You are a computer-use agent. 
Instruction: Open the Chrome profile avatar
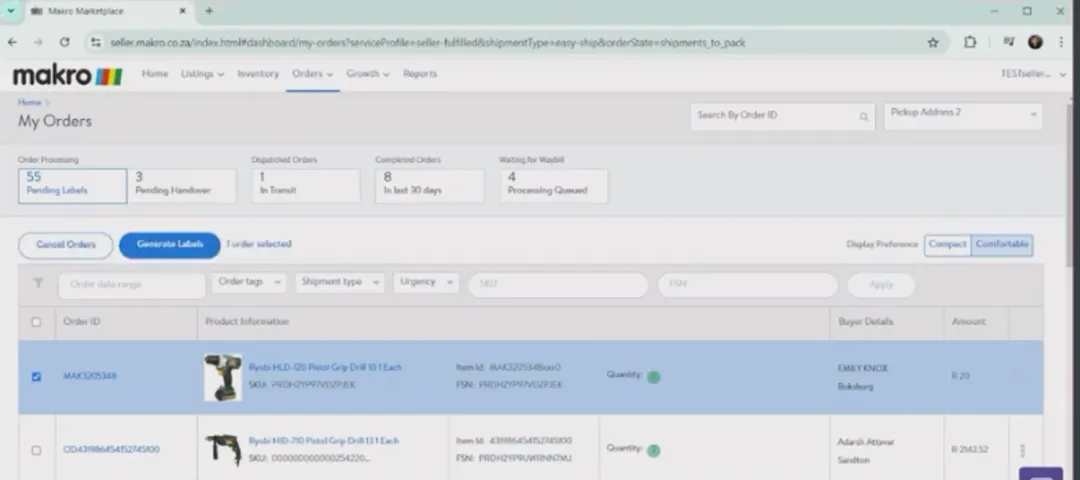[1035, 43]
